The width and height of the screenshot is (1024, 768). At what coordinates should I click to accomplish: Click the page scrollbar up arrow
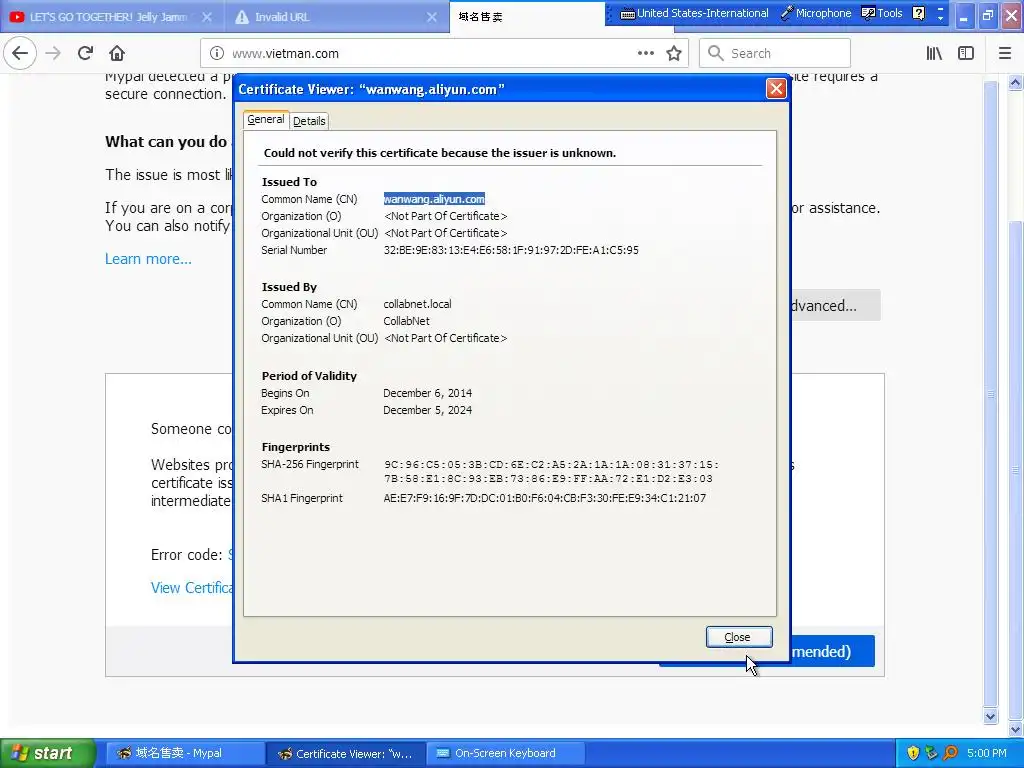1015,82
